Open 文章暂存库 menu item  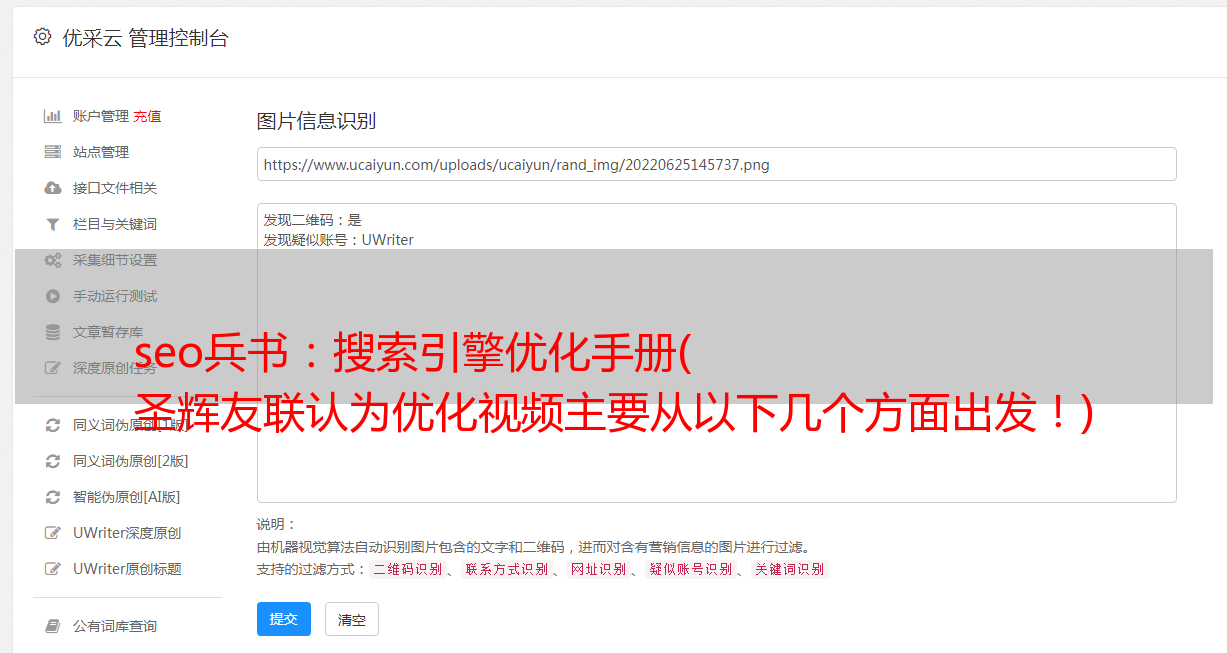tap(108, 332)
